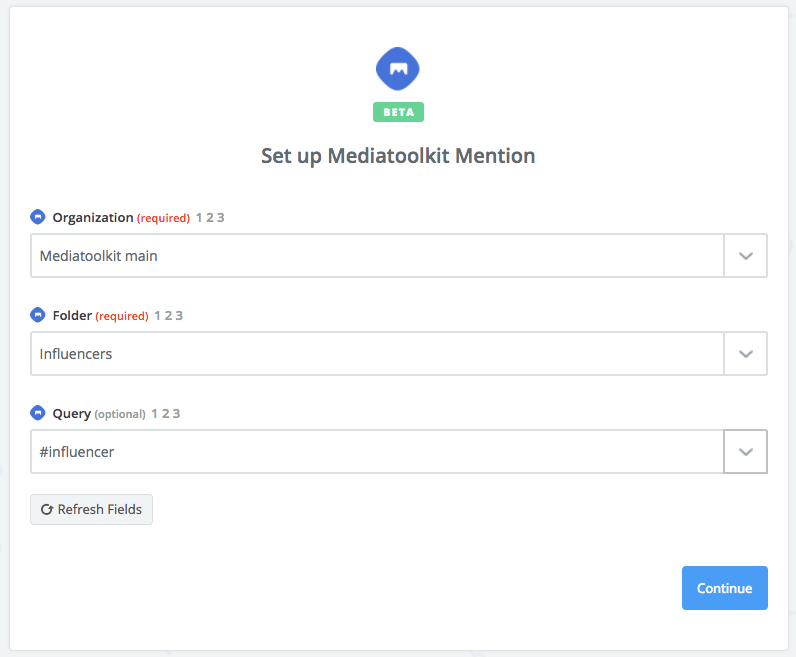796x657 pixels.
Task: Expand the Query dropdown arrow
Action: 745,452
